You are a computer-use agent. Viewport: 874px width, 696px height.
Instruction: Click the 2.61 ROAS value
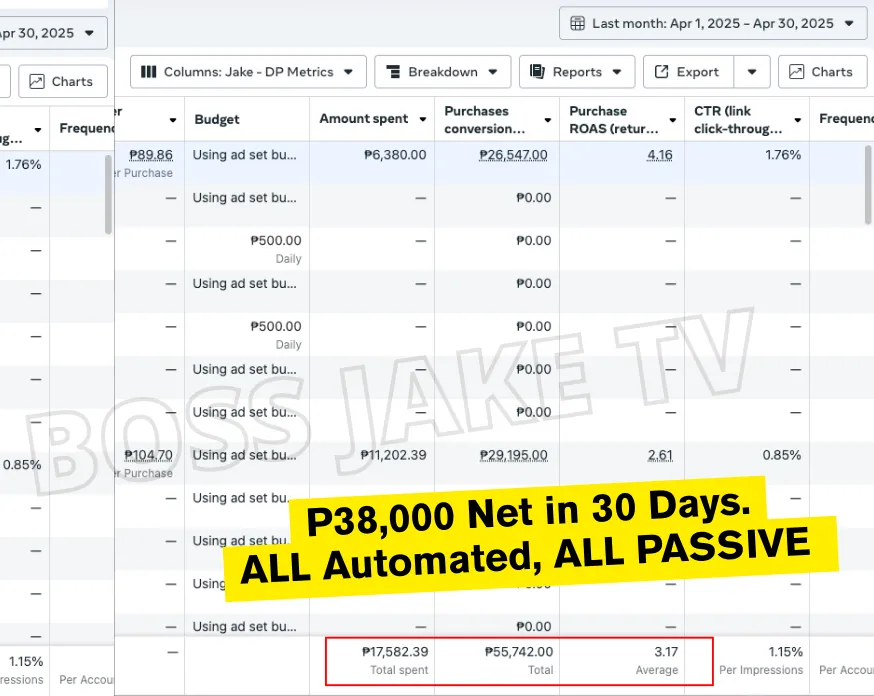660,455
